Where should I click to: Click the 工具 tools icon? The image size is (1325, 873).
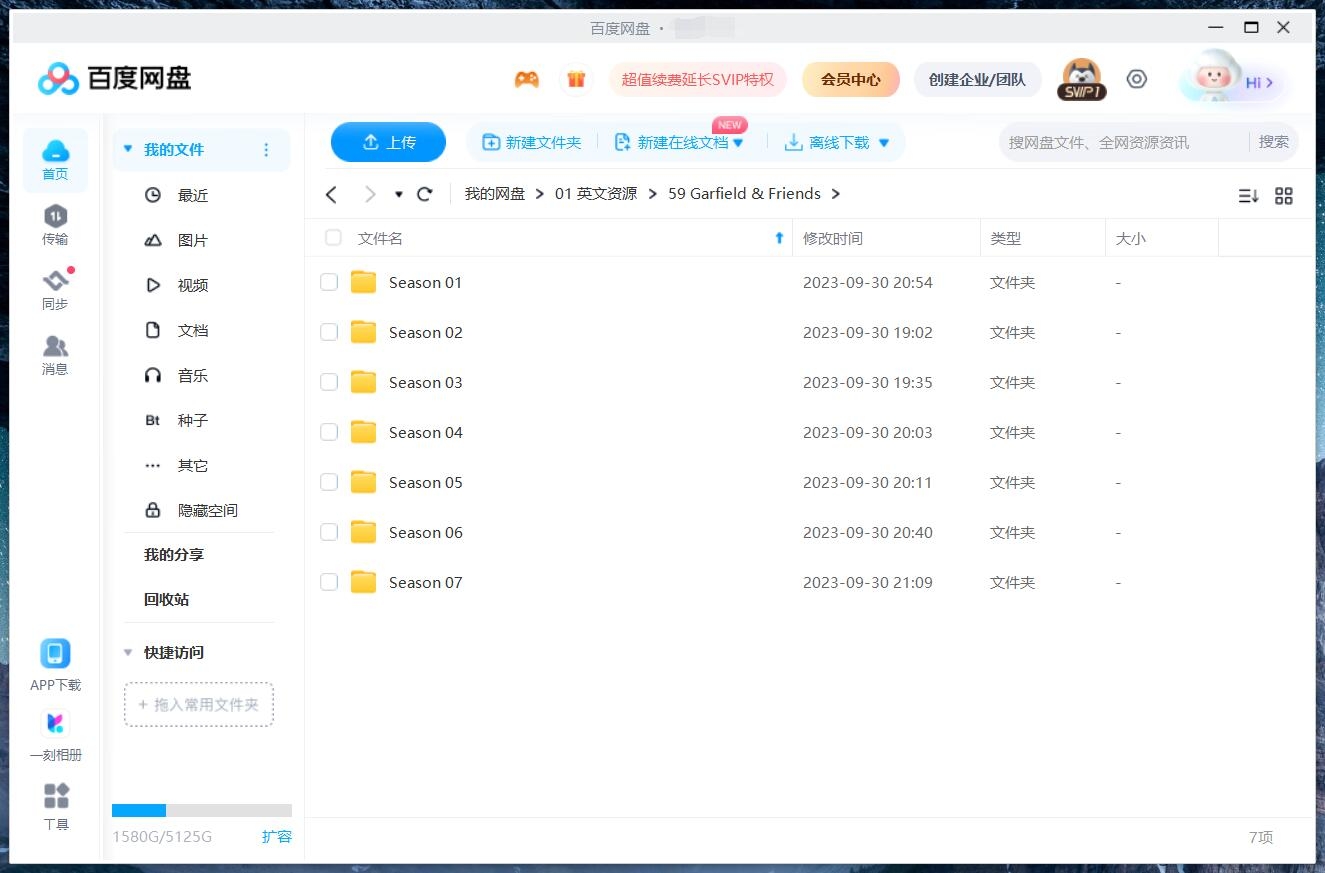(56, 797)
